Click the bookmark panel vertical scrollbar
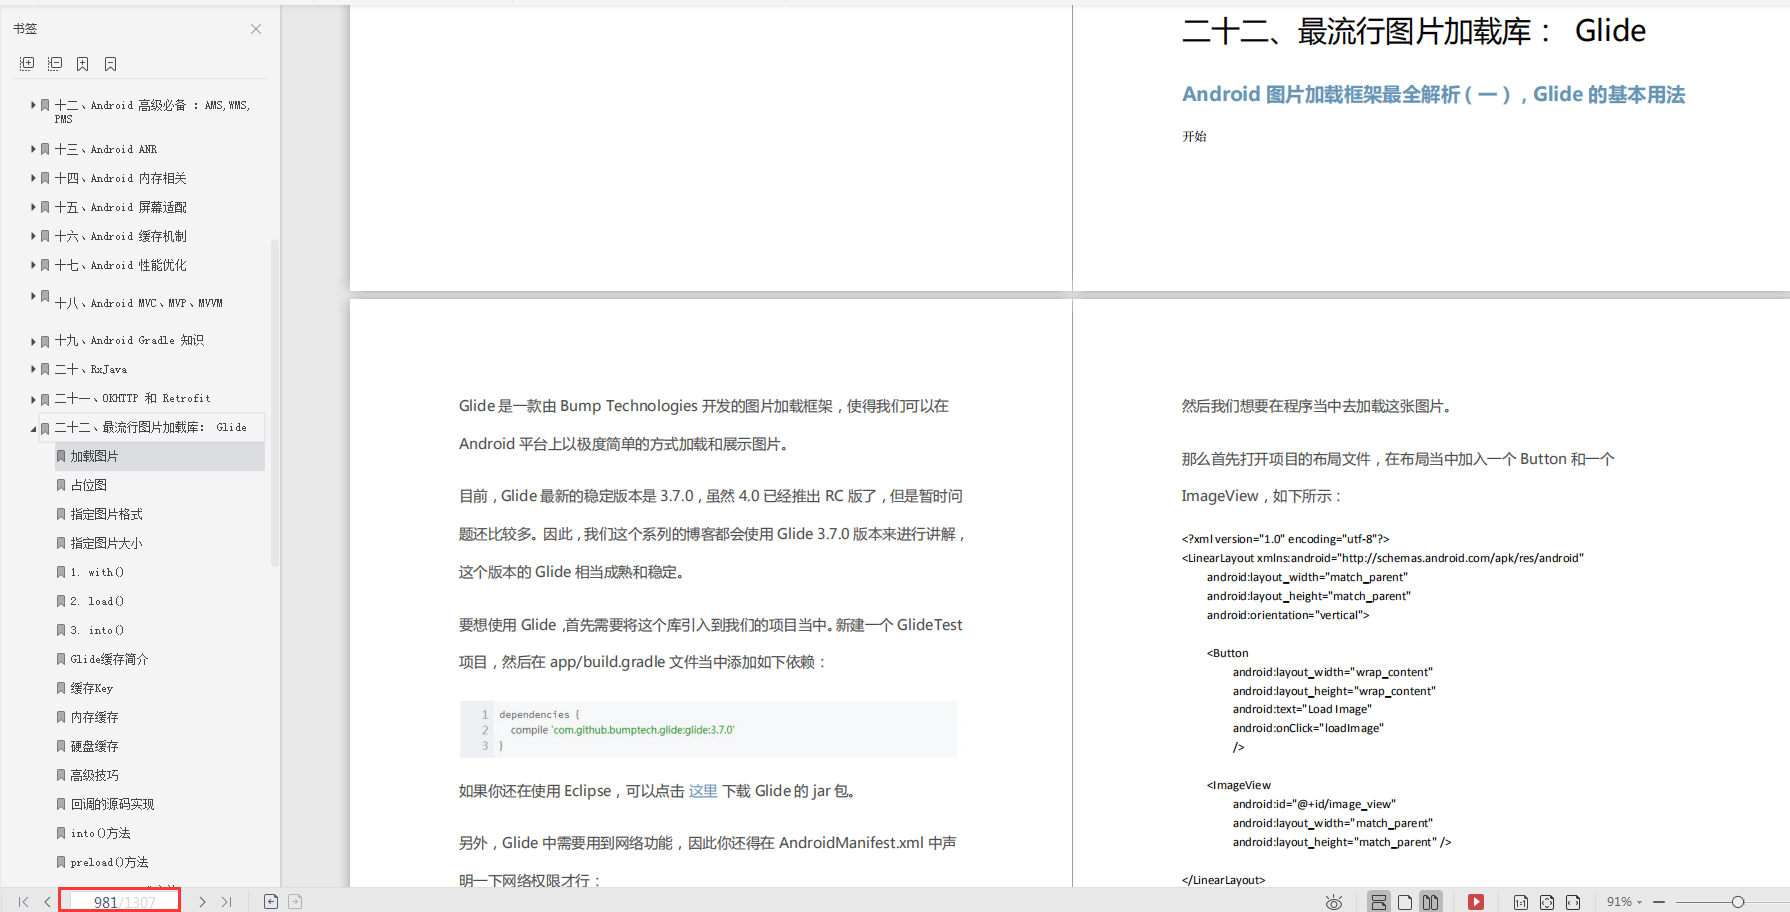The image size is (1790, 912). (275, 403)
